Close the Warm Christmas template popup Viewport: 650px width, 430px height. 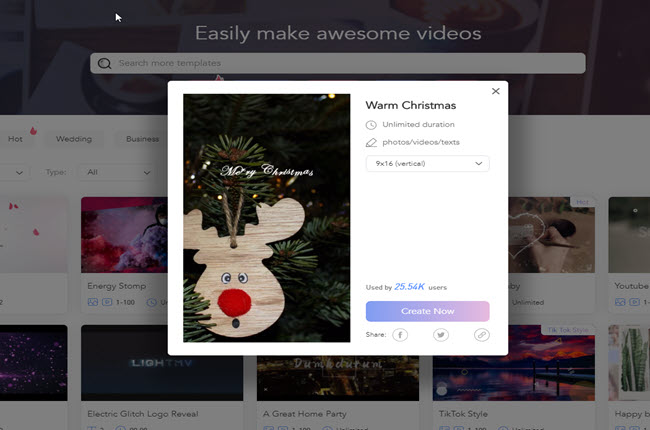[495, 91]
